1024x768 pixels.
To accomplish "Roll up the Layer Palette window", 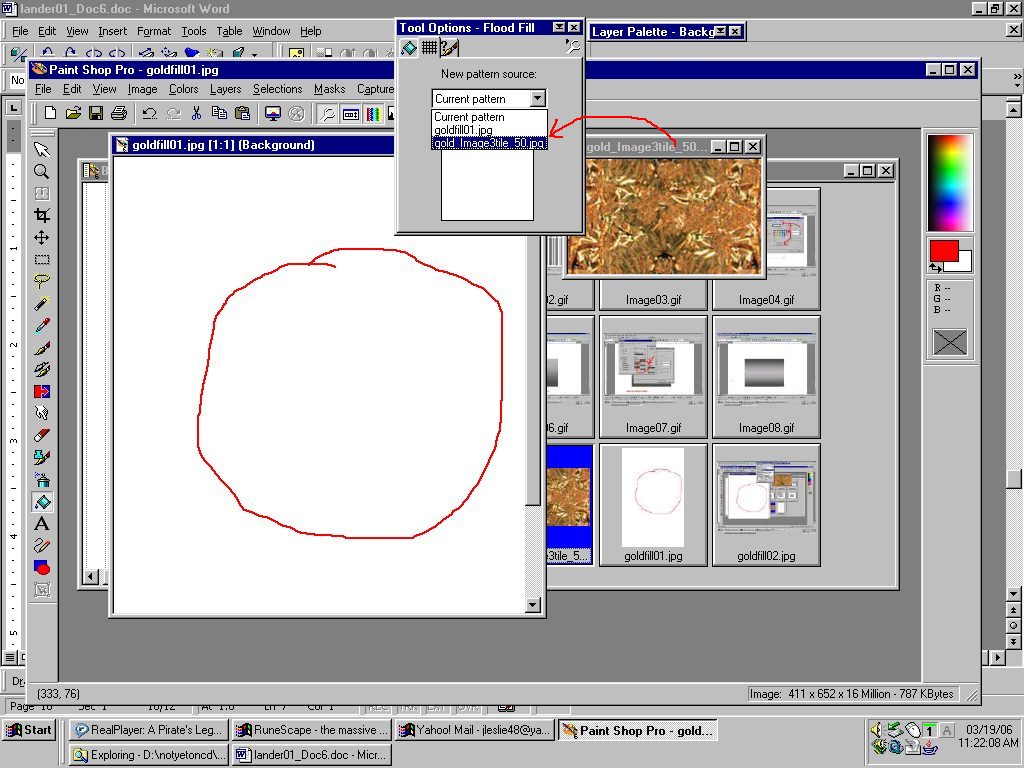I will (720, 31).
